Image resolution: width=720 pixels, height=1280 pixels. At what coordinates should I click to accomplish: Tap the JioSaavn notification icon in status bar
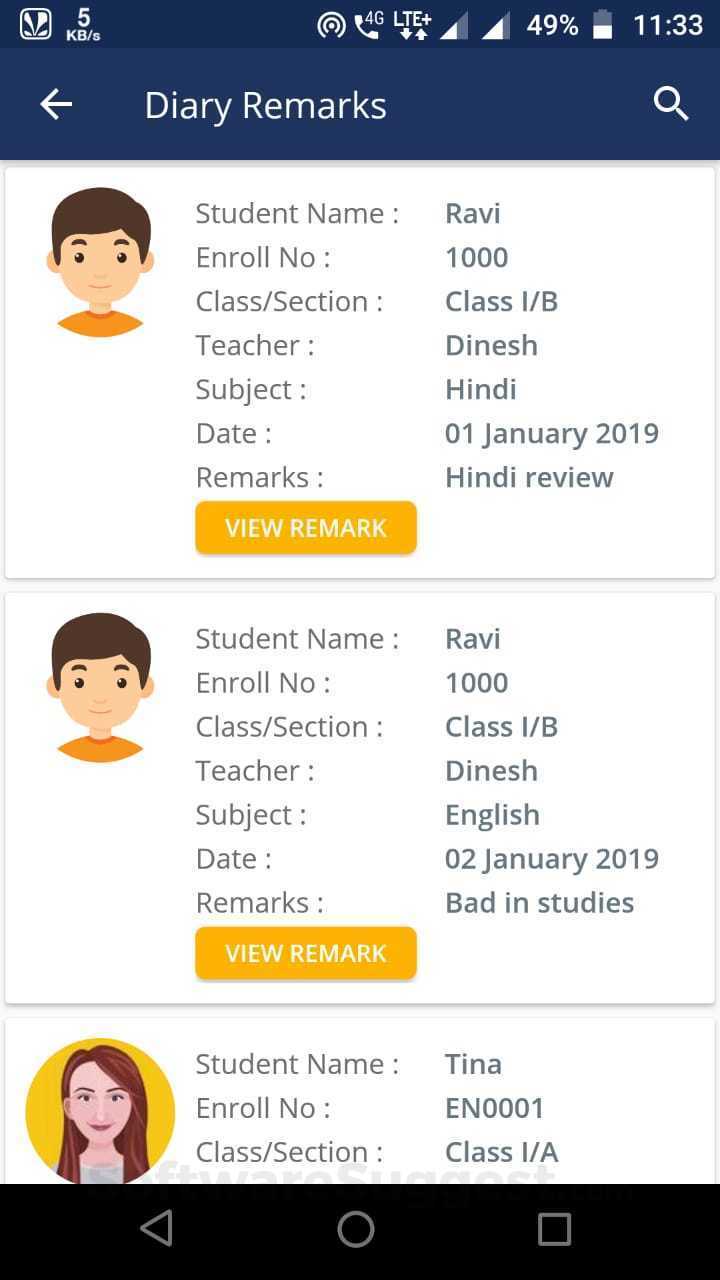tap(35, 24)
